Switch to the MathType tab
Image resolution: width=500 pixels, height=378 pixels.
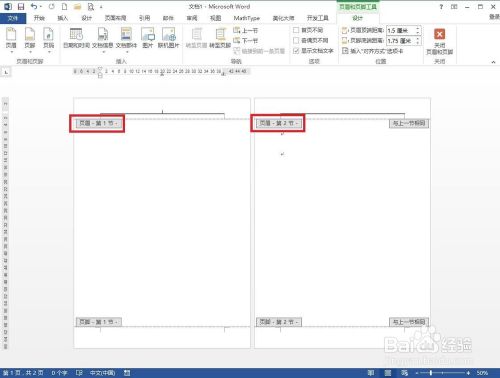click(247, 18)
